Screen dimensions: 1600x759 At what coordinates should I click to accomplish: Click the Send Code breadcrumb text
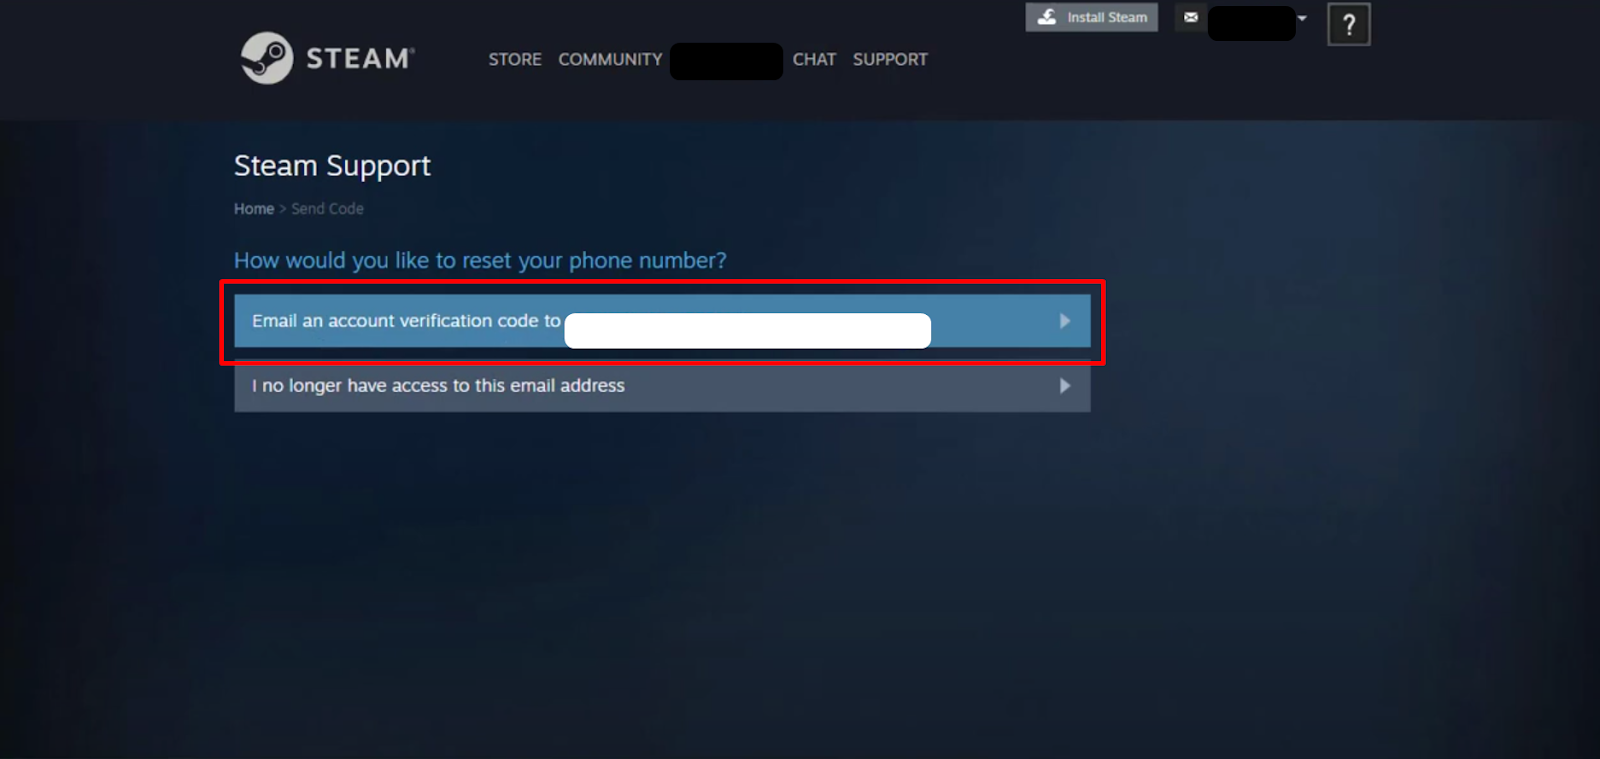coord(327,209)
